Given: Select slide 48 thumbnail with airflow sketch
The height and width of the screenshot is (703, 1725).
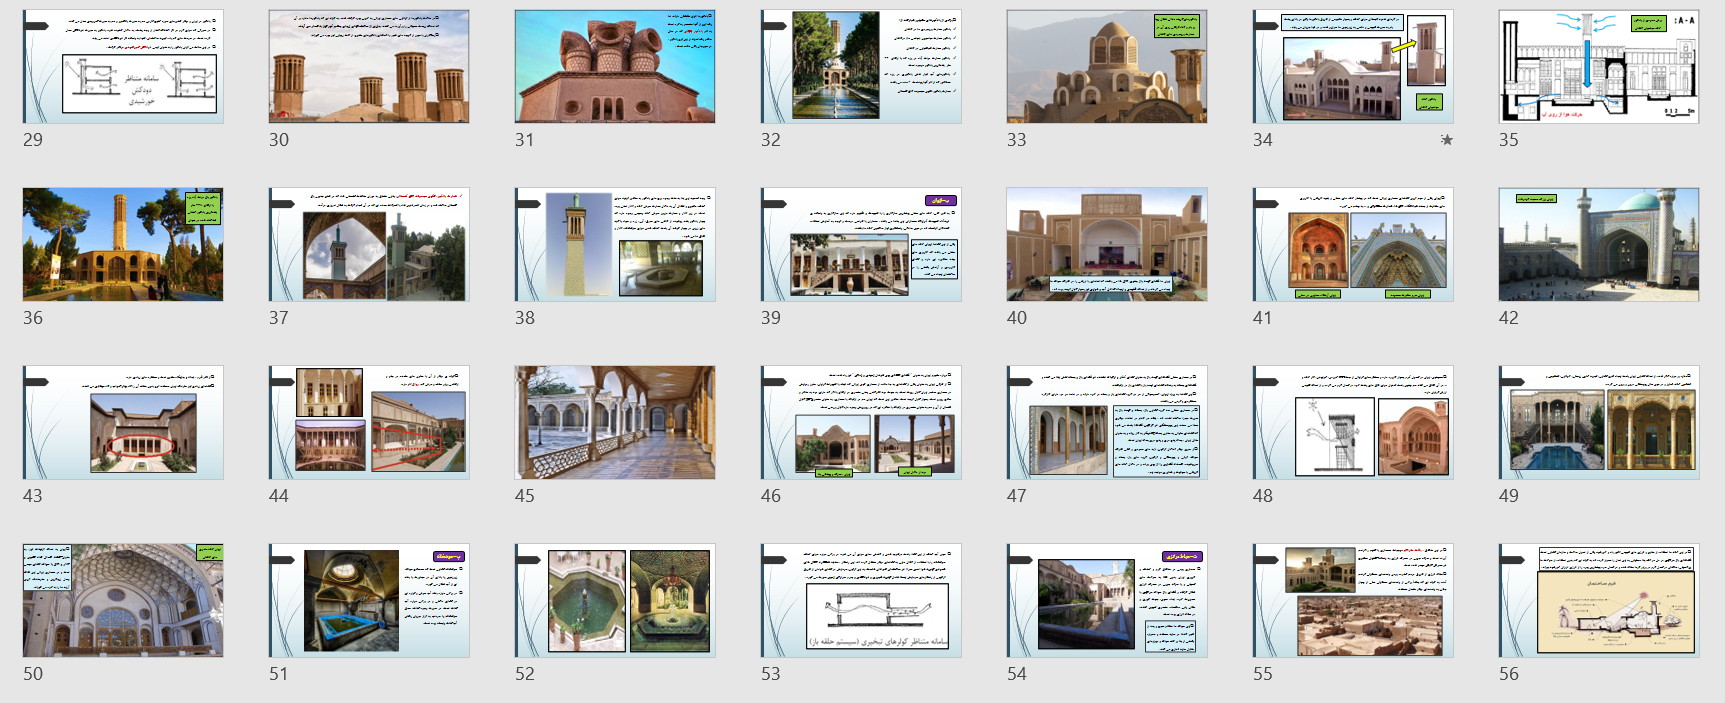Looking at the screenshot, I should (x=1353, y=423).
